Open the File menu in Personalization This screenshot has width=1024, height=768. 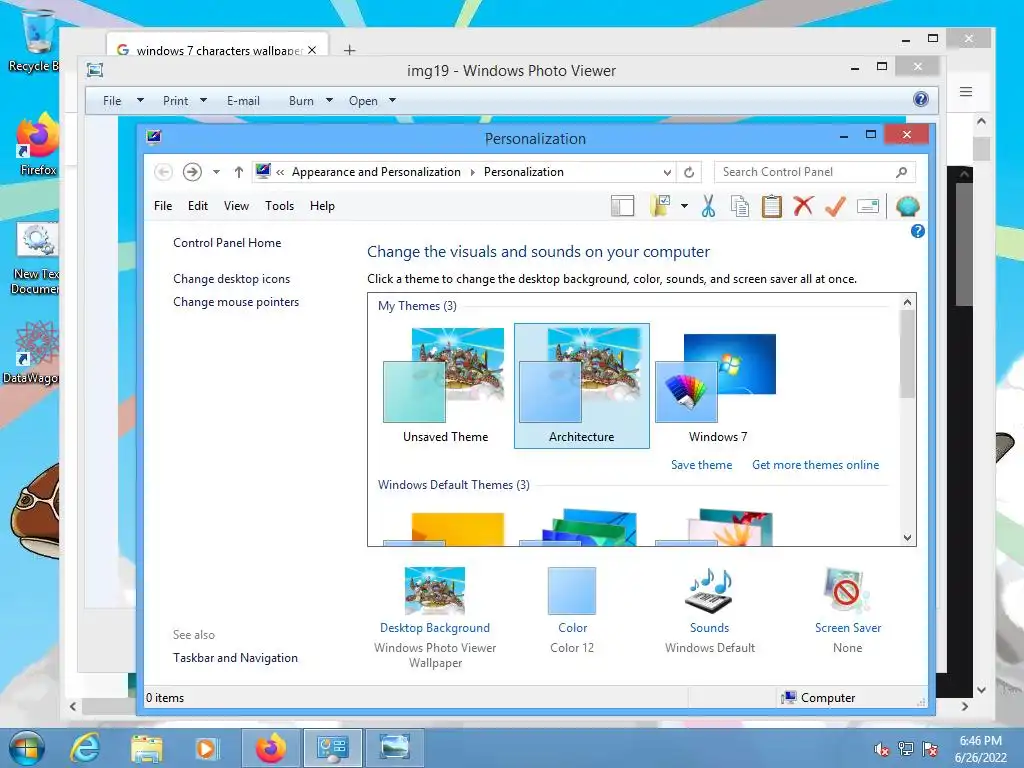click(x=163, y=206)
